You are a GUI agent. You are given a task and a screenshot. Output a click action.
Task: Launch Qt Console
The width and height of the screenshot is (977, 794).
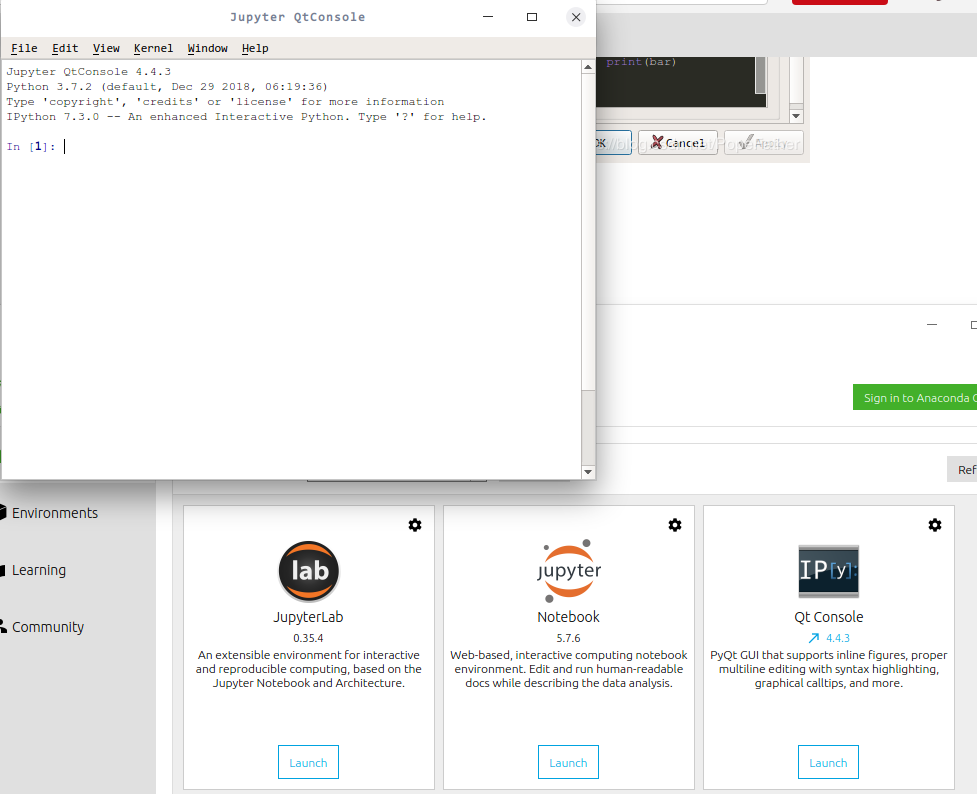tap(828, 761)
